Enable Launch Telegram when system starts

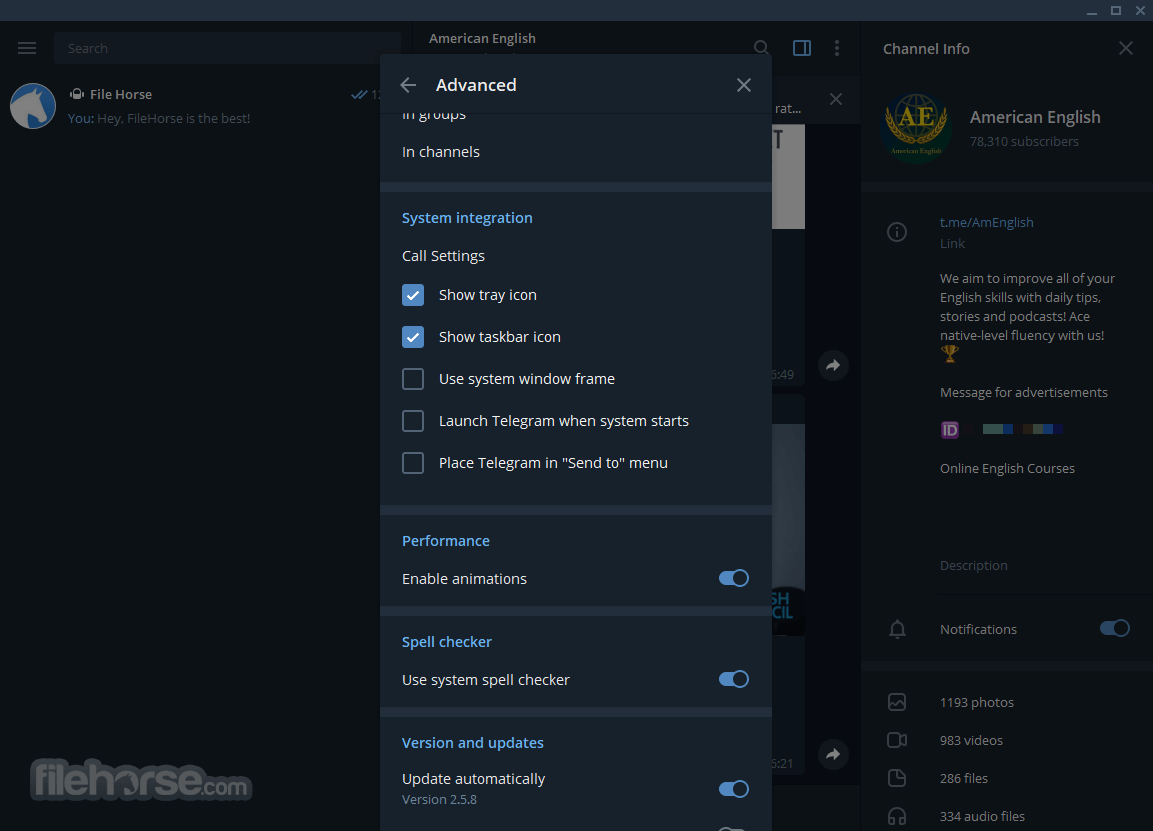click(x=413, y=421)
